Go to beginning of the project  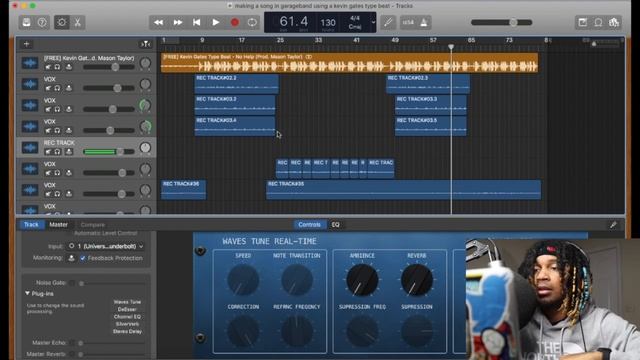(196, 22)
